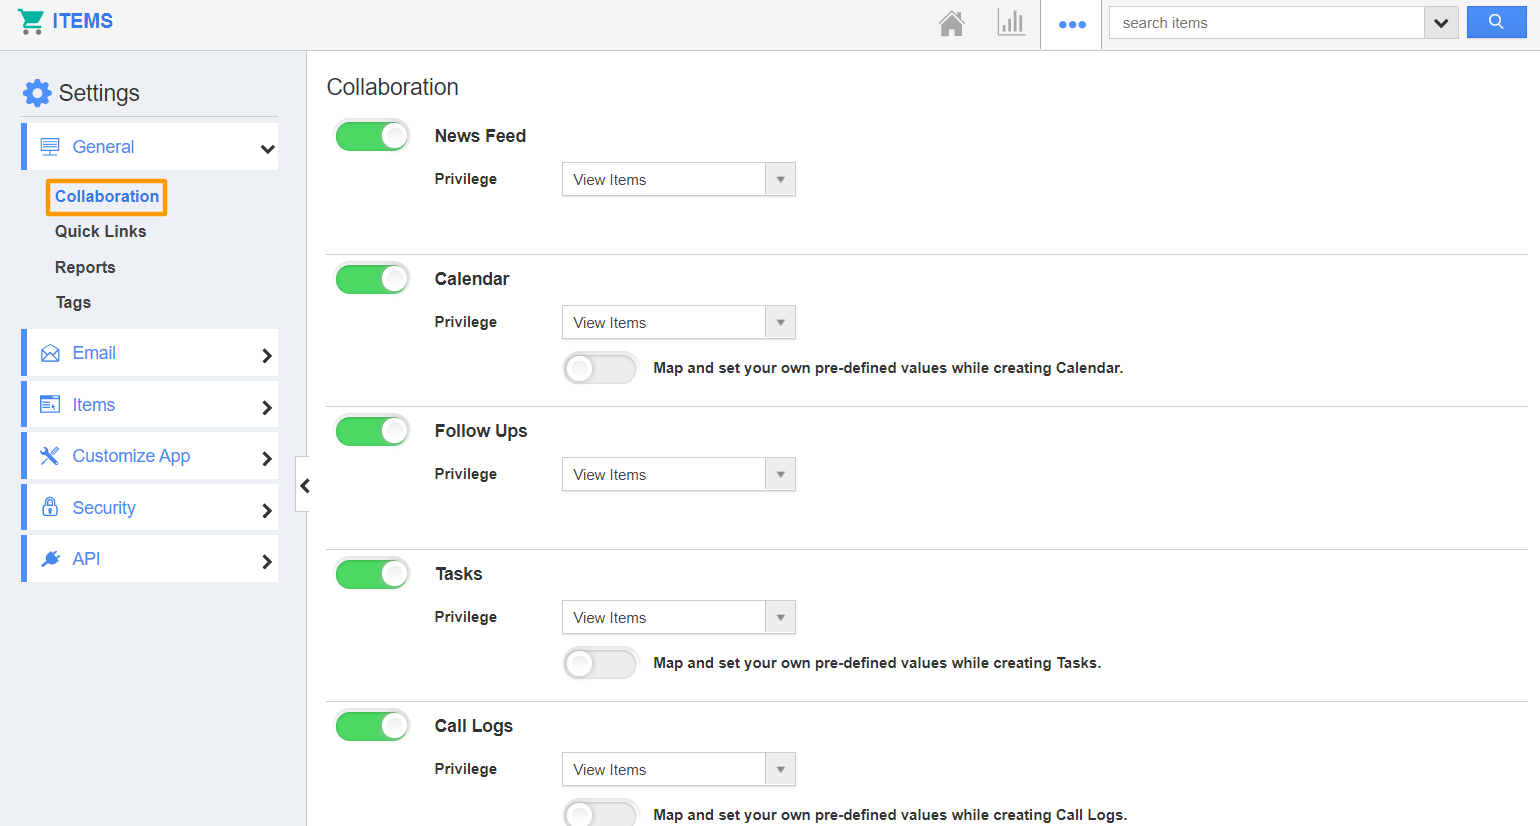The width and height of the screenshot is (1540, 826).
Task: Click the three dots more icon
Action: pos(1072,24)
